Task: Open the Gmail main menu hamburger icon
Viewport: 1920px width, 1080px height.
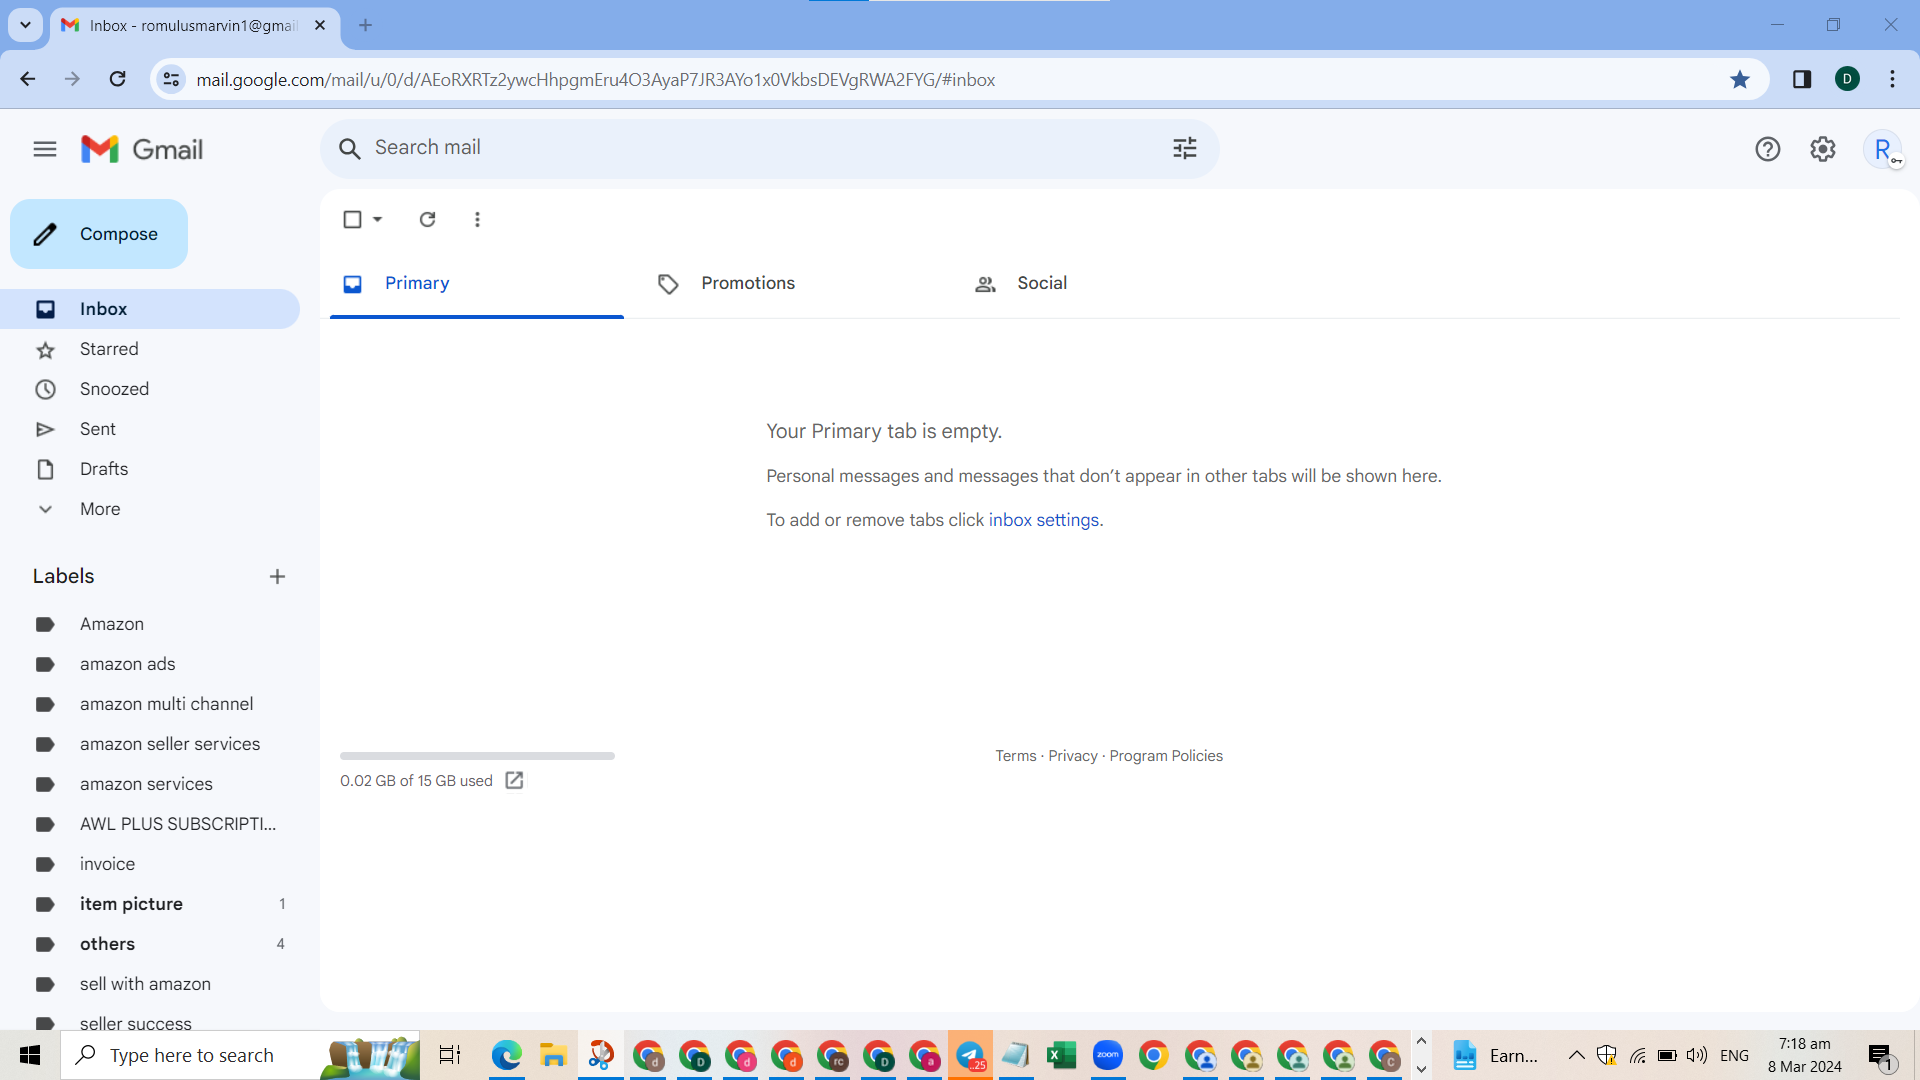Action: point(45,149)
